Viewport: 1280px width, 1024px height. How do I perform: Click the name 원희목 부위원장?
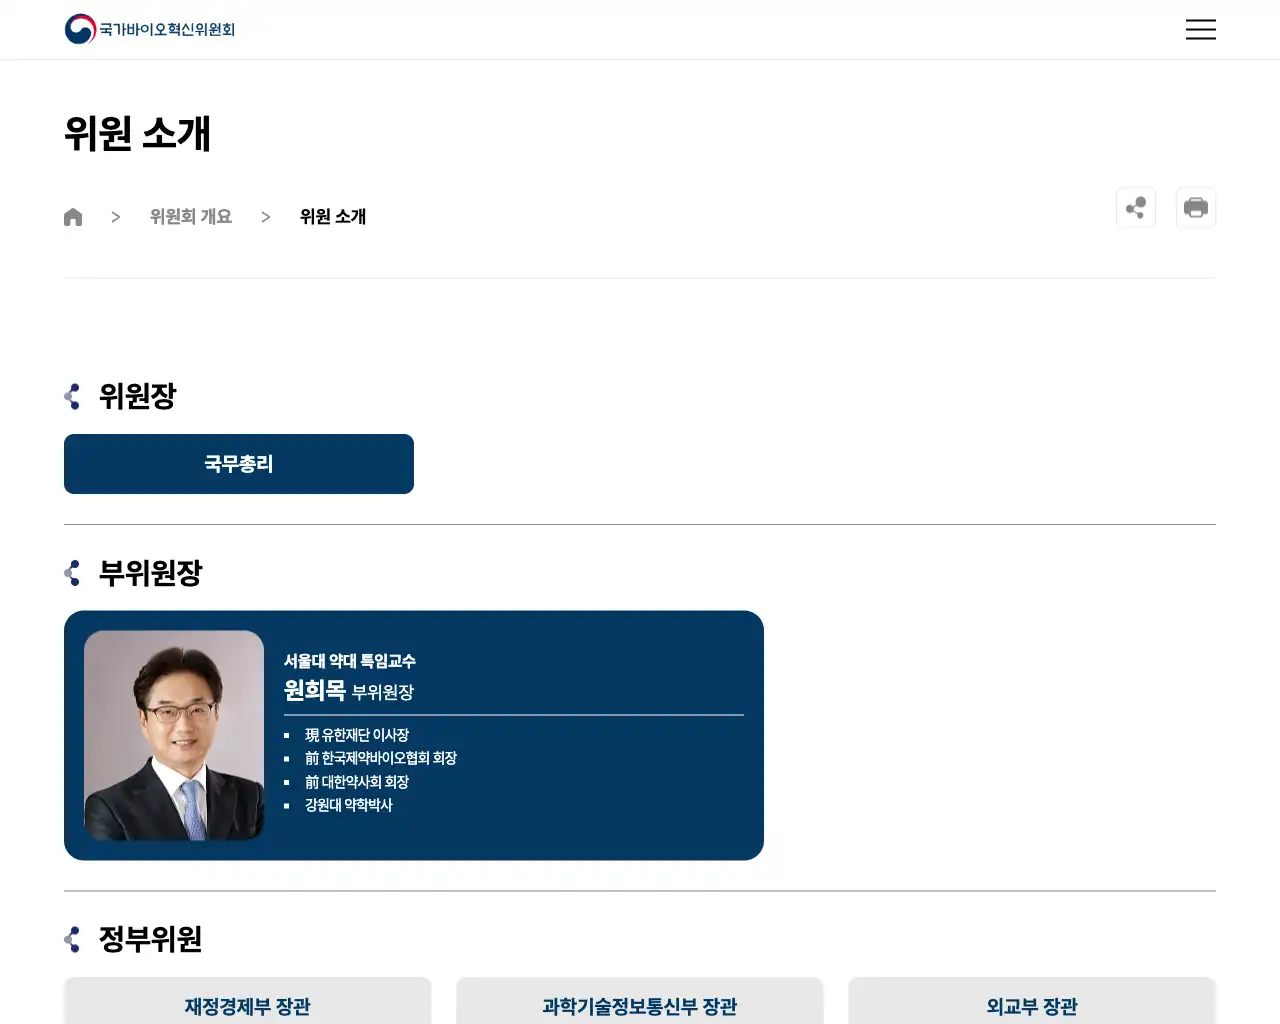click(x=349, y=691)
